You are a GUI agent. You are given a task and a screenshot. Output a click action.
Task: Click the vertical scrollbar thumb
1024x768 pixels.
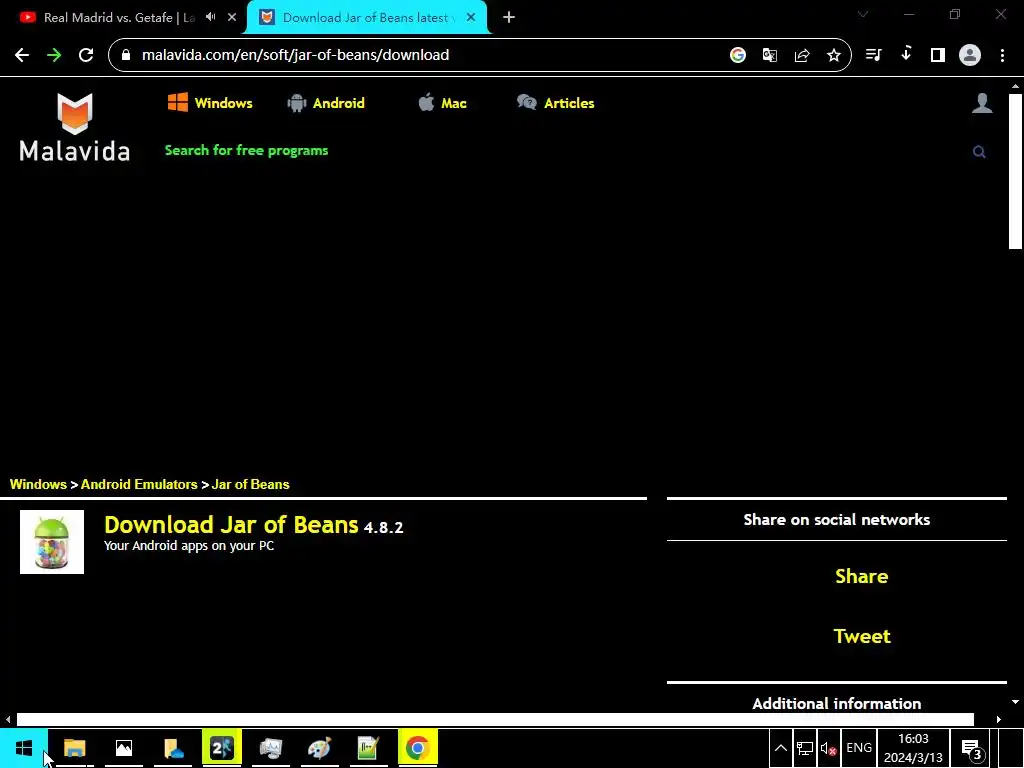(1015, 171)
